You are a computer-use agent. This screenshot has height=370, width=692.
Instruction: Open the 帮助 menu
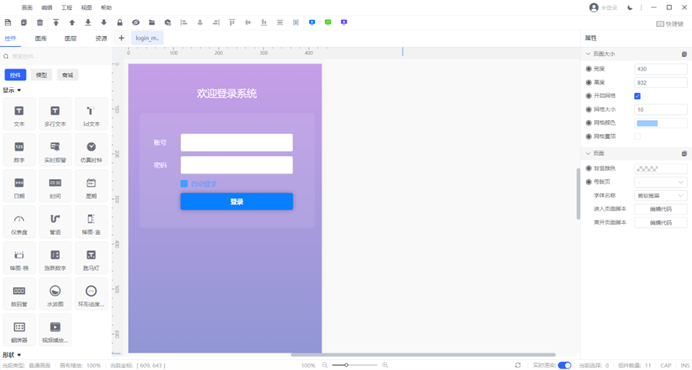(x=106, y=8)
